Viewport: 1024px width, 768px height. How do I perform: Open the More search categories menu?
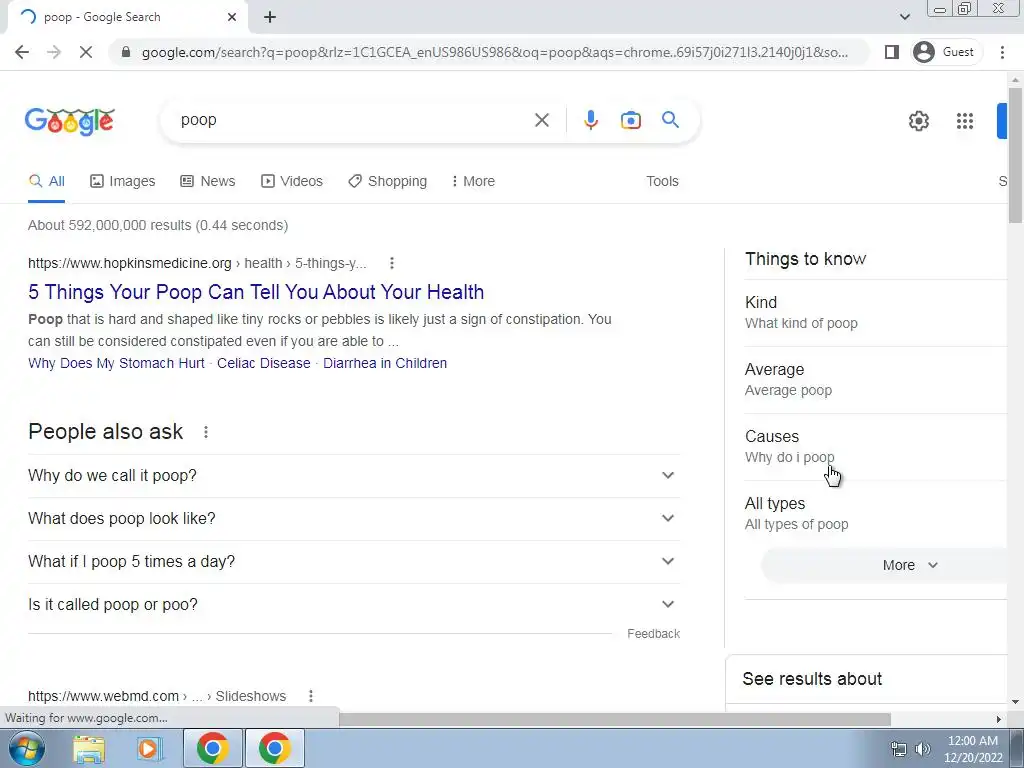(x=473, y=182)
